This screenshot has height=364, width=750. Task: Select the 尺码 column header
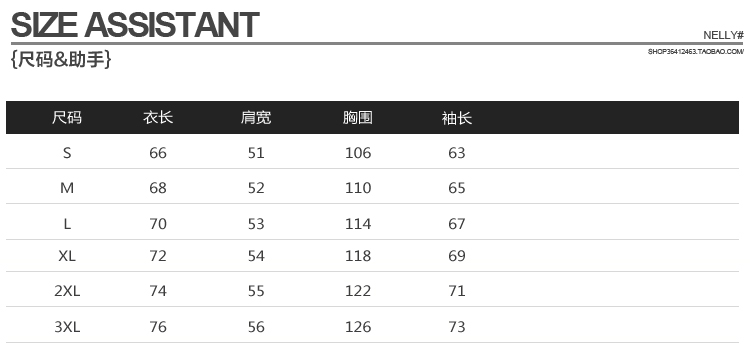tap(67, 118)
